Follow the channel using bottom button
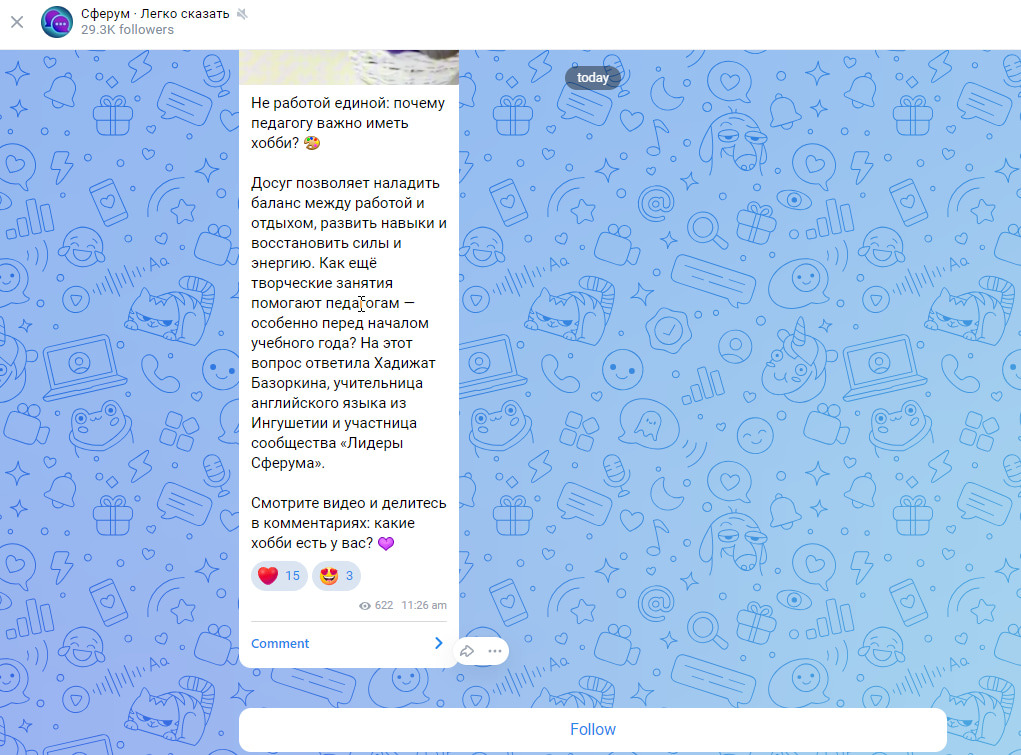Viewport: 1021px width, 755px height. [593, 730]
